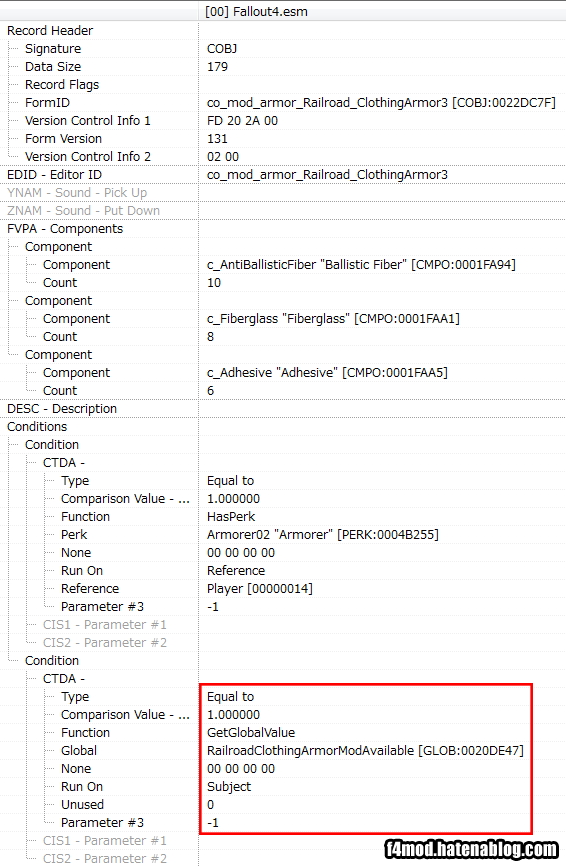Click the HasPerk function value
This screenshot has height=867, width=566.
click(x=231, y=516)
